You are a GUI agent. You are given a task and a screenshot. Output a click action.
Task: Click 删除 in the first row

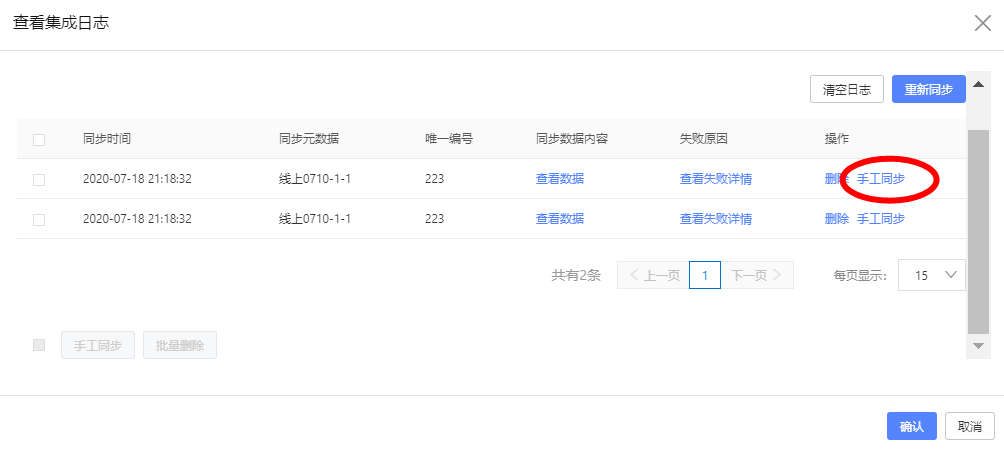click(x=836, y=179)
